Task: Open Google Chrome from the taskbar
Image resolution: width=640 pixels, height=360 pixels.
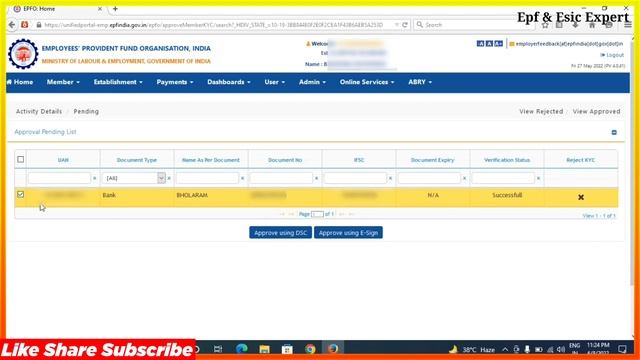Action: tap(310, 349)
